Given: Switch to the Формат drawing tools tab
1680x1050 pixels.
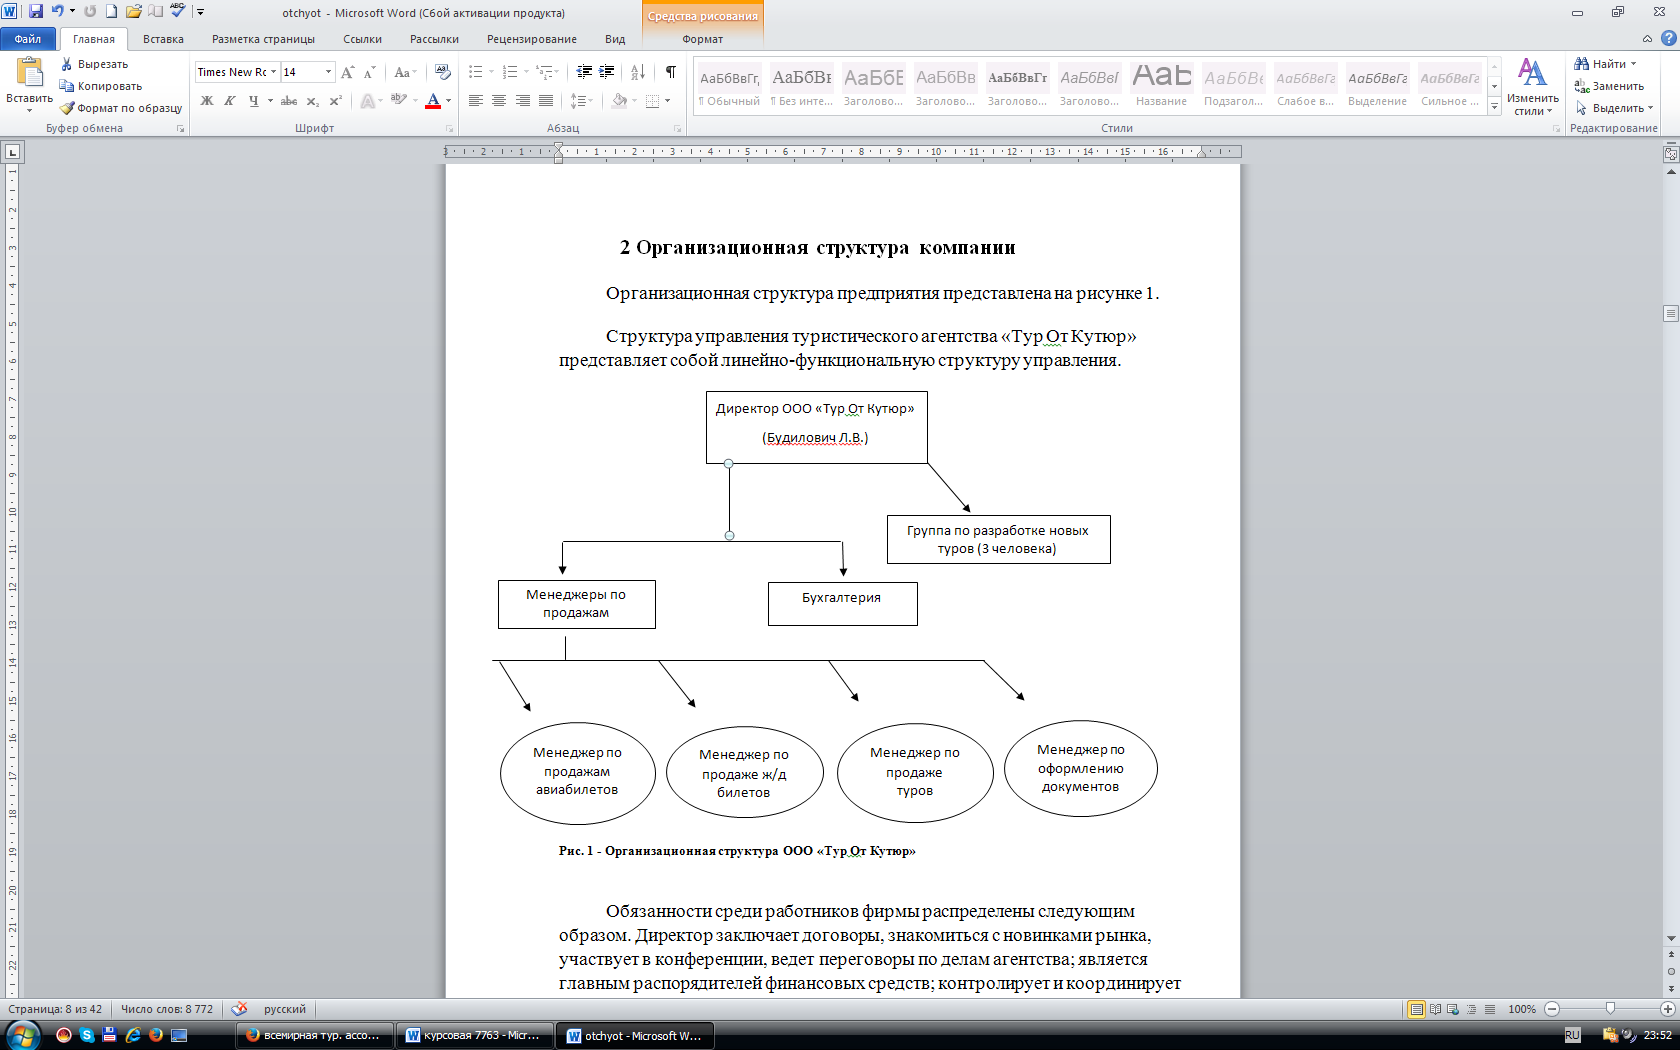Looking at the screenshot, I should coord(702,39).
